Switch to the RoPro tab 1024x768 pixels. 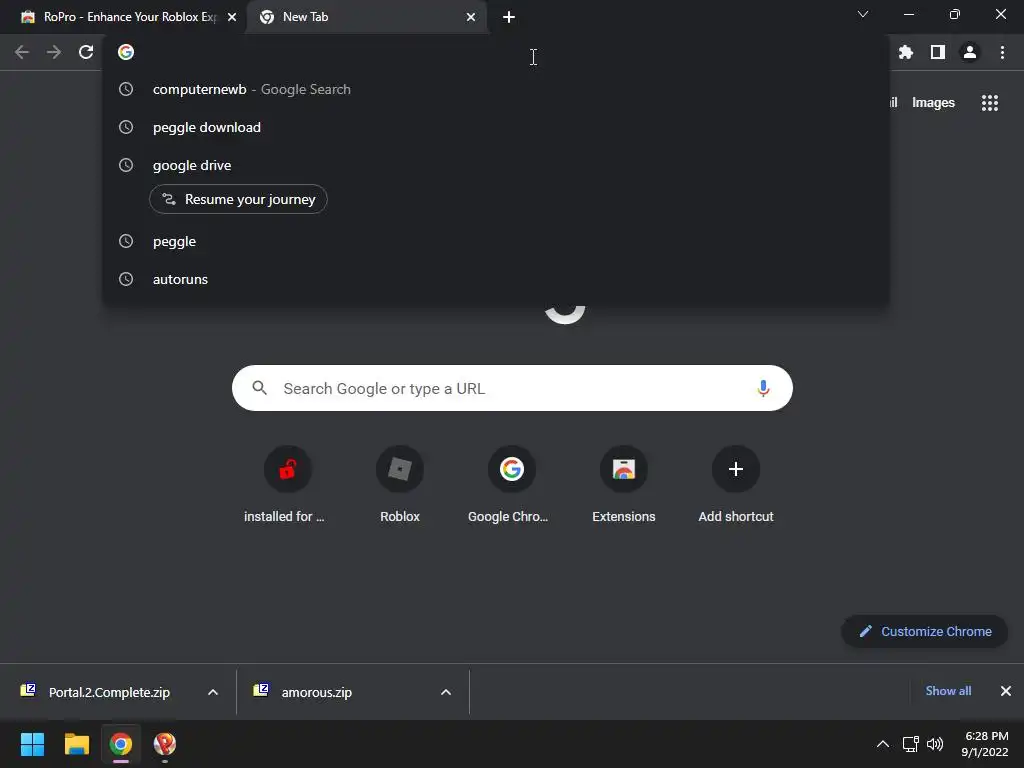click(123, 17)
